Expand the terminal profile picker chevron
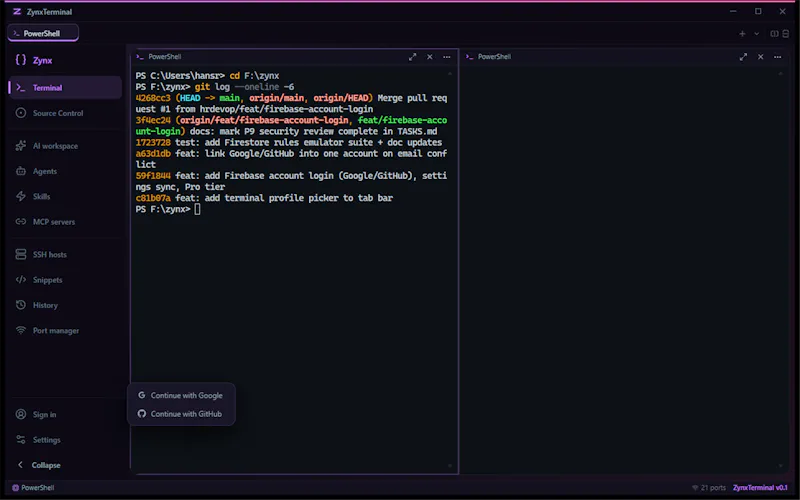The width and height of the screenshot is (800, 500). (757, 34)
